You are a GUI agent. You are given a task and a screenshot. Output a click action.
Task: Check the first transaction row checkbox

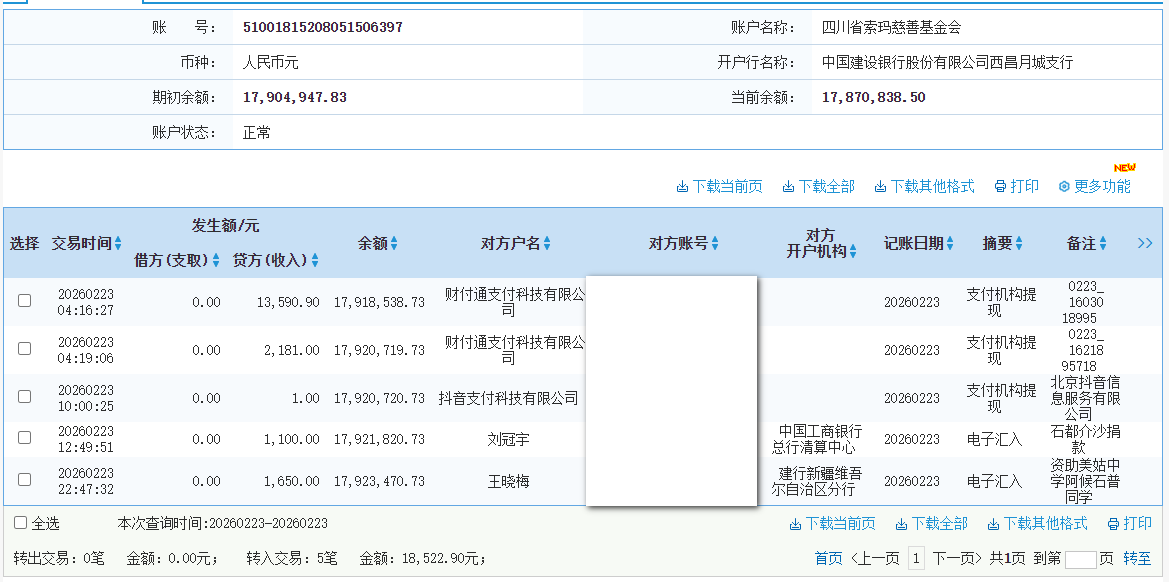click(24, 299)
